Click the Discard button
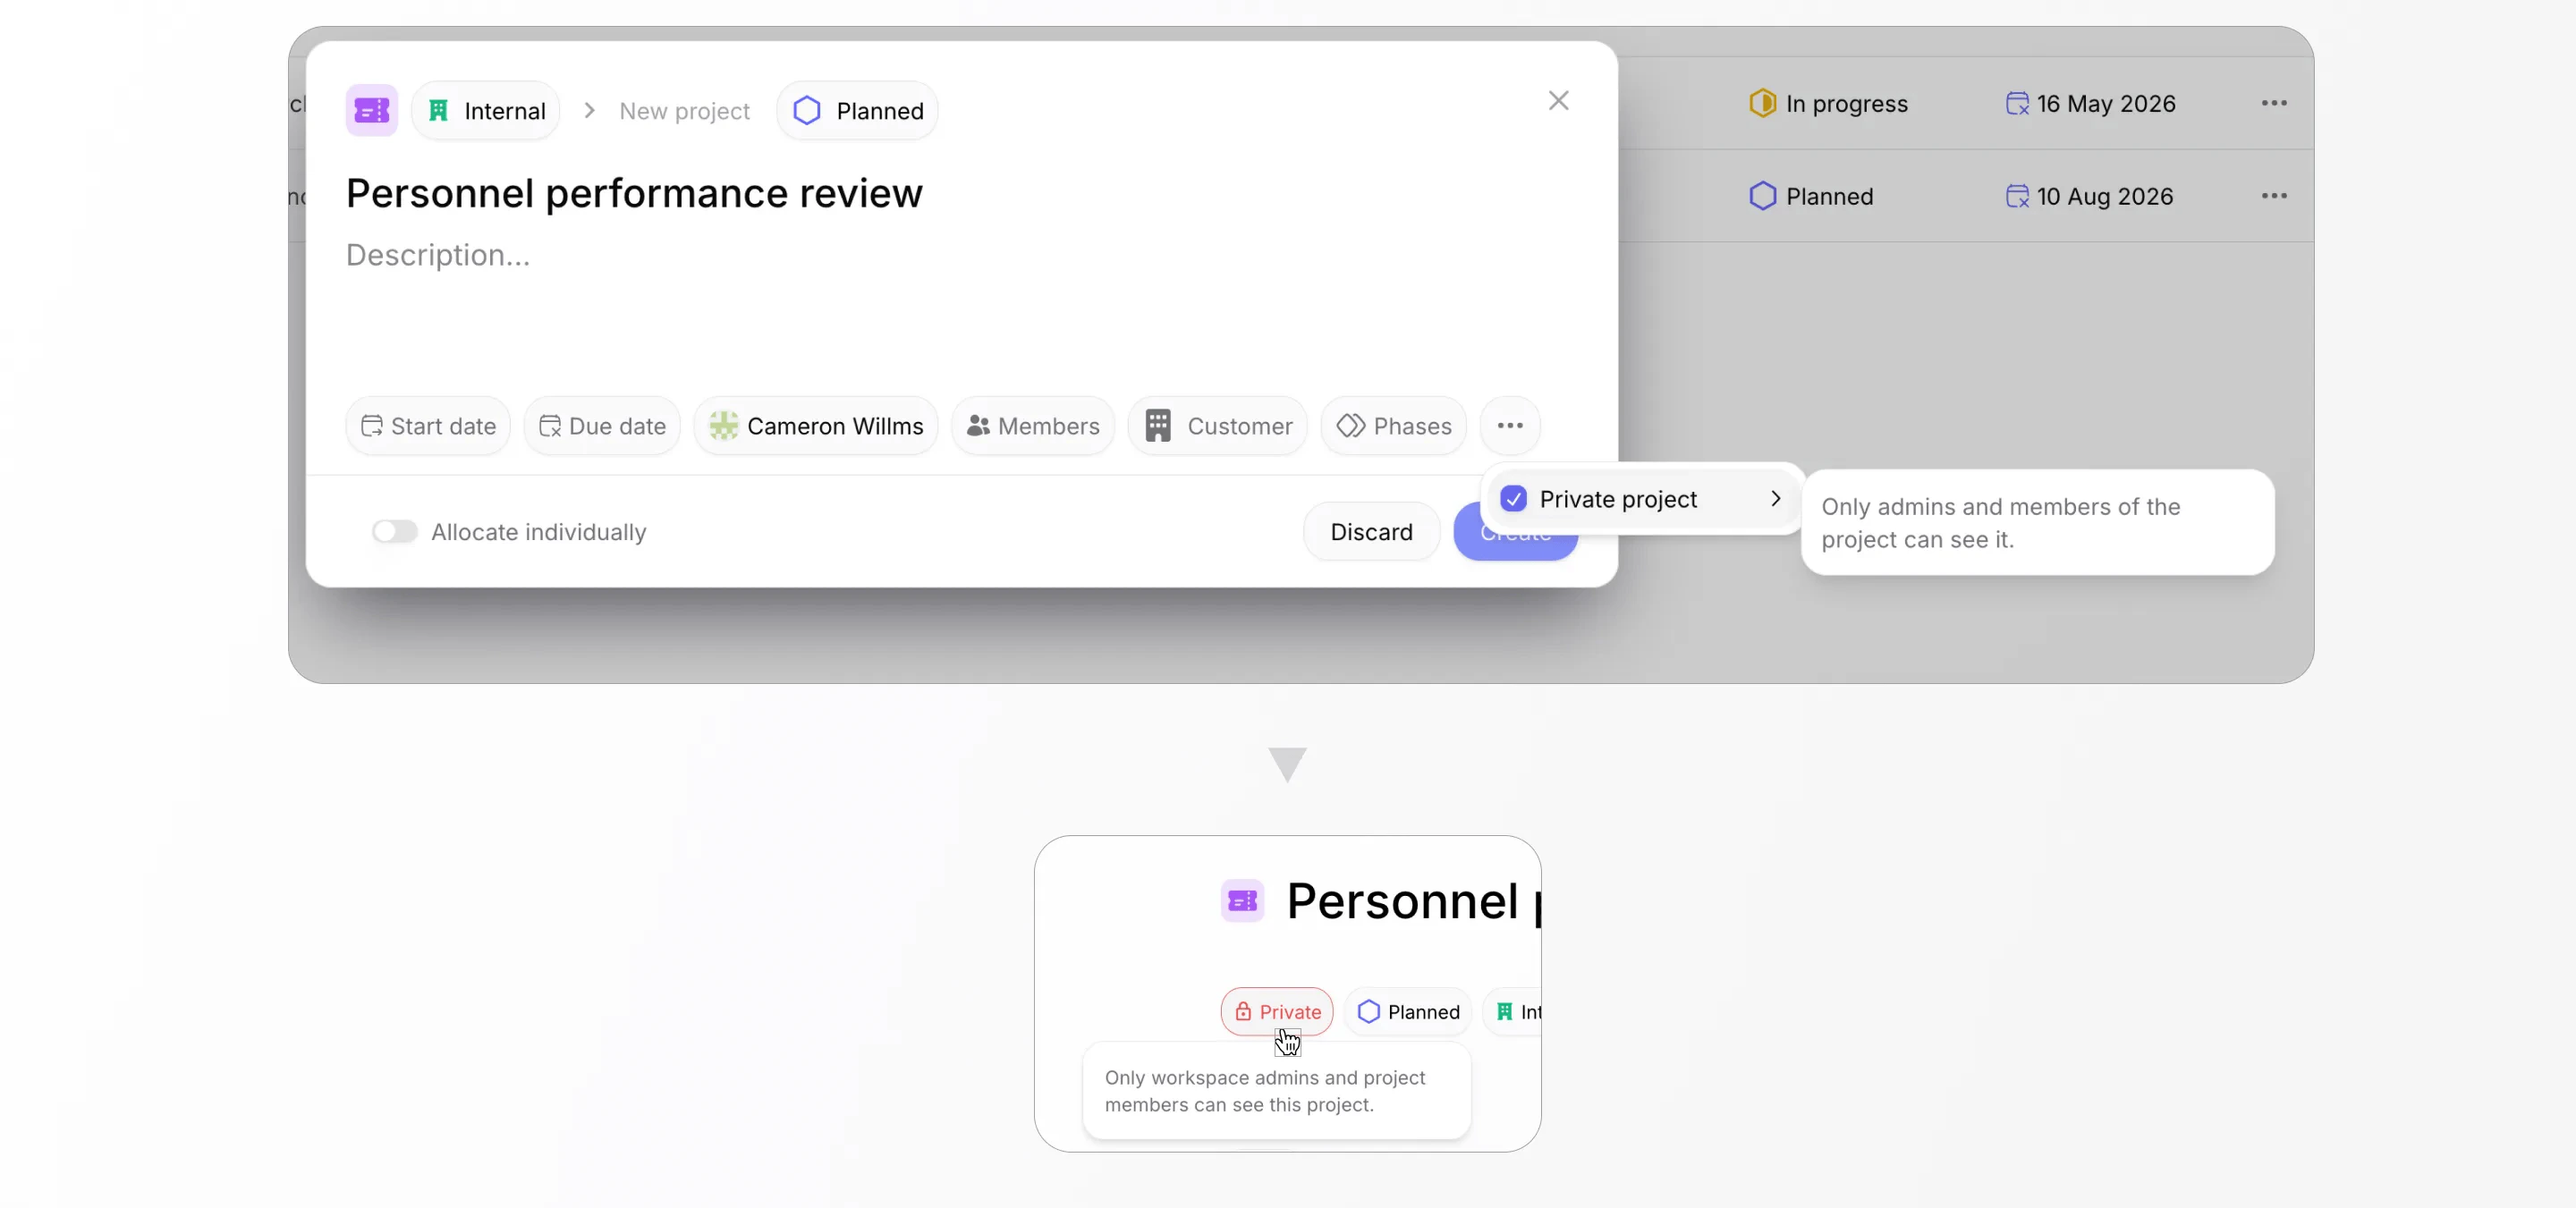This screenshot has height=1208, width=2576. (x=1371, y=531)
